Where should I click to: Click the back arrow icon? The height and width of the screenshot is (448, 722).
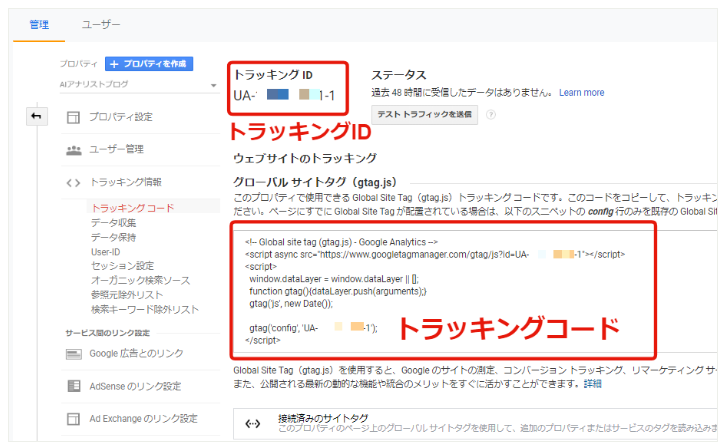tap(36, 116)
